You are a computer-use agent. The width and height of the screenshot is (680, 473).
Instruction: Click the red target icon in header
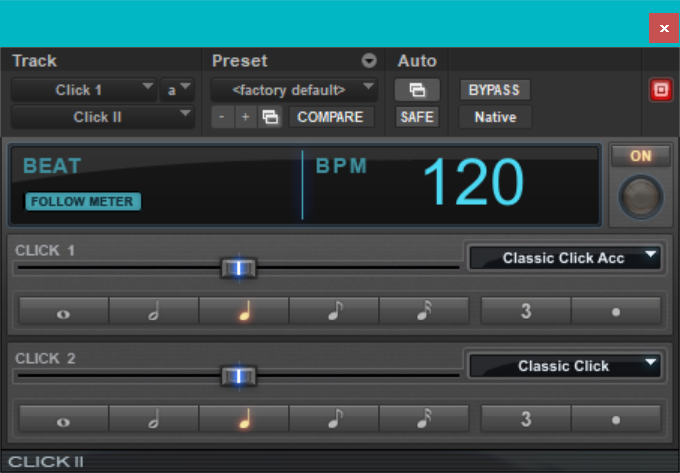point(660,90)
